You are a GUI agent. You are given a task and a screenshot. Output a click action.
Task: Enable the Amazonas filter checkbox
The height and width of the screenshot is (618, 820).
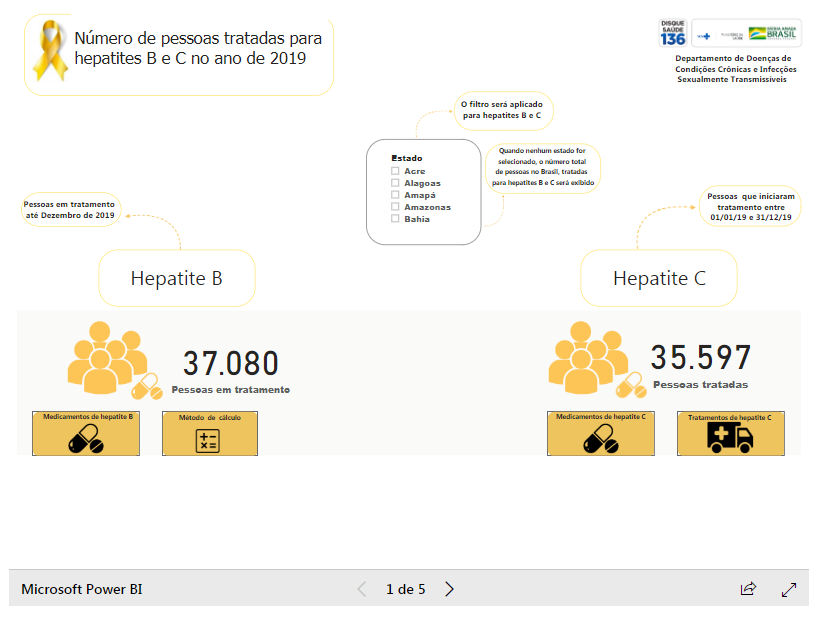(x=394, y=207)
